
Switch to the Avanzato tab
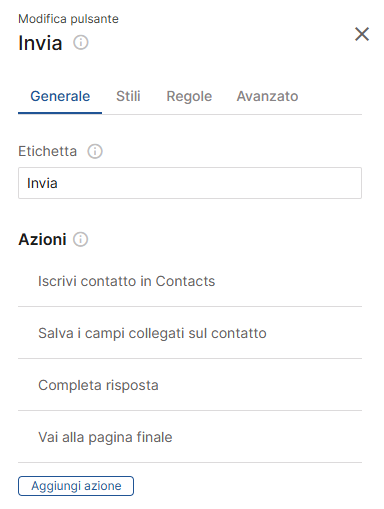pos(267,96)
